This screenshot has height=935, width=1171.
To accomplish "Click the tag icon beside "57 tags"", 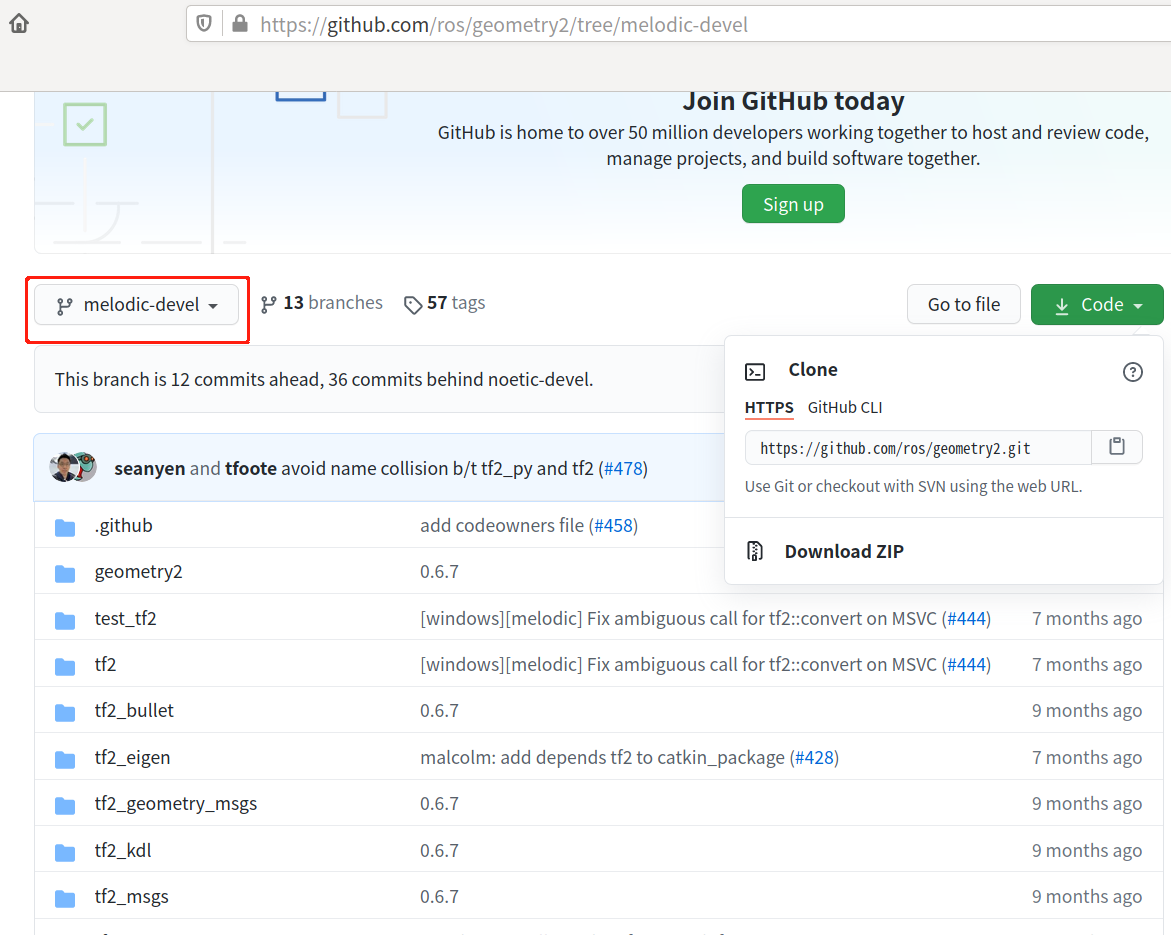I will point(413,303).
